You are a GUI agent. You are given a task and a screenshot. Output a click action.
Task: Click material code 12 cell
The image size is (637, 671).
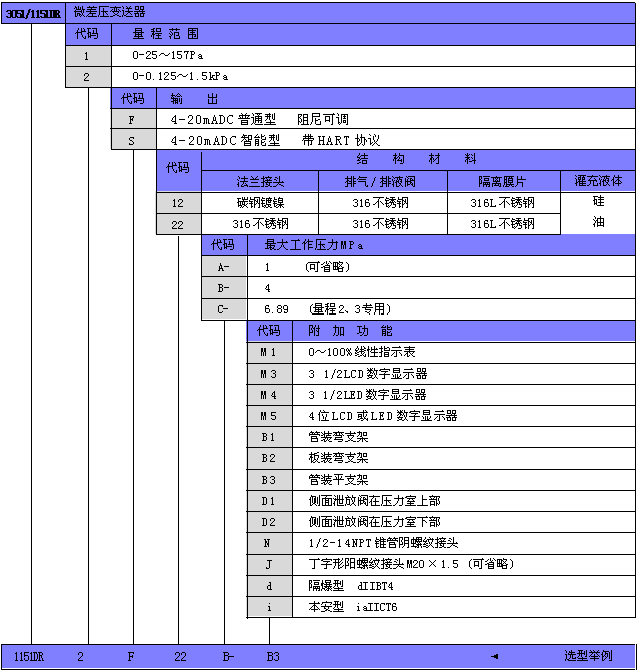pyautogui.click(x=178, y=203)
